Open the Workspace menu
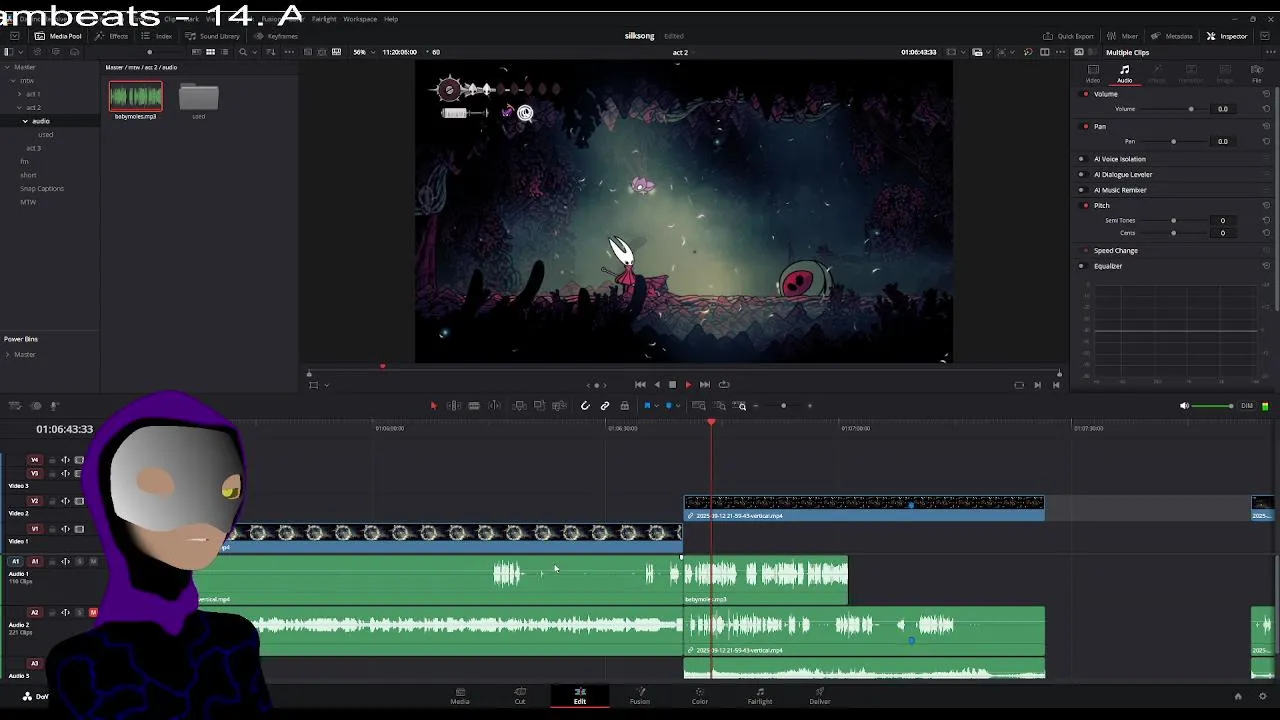The image size is (1280, 720). (360, 19)
